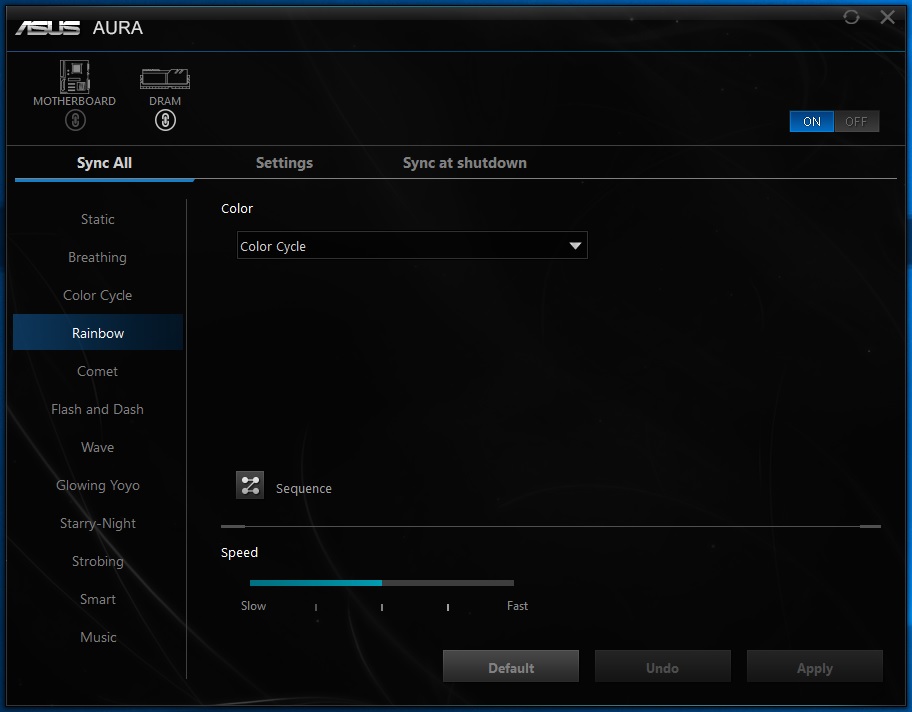Viewport: 912px width, 712px height.
Task: Choose the Breathing lighting effect
Action: coord(98,257)
